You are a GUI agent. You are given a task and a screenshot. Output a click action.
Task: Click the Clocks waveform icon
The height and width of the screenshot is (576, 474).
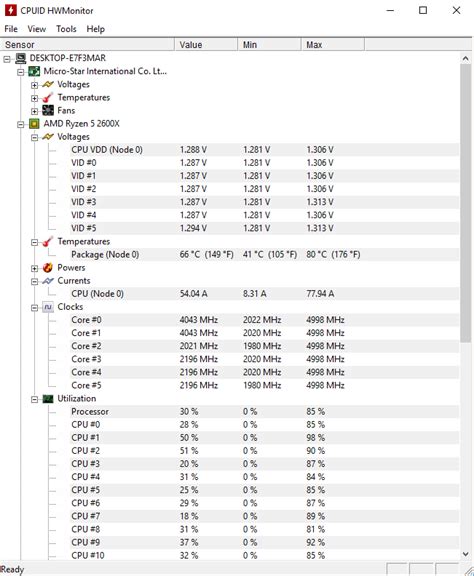[48, 307]
